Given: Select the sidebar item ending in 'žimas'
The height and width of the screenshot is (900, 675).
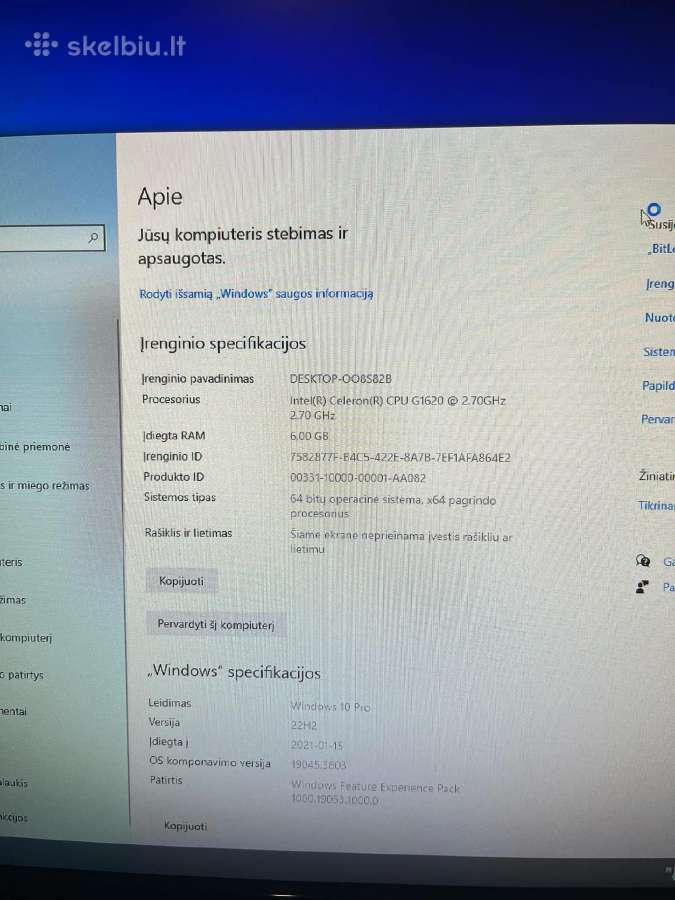Looking at the screenshot, I should tap(13, 600).
